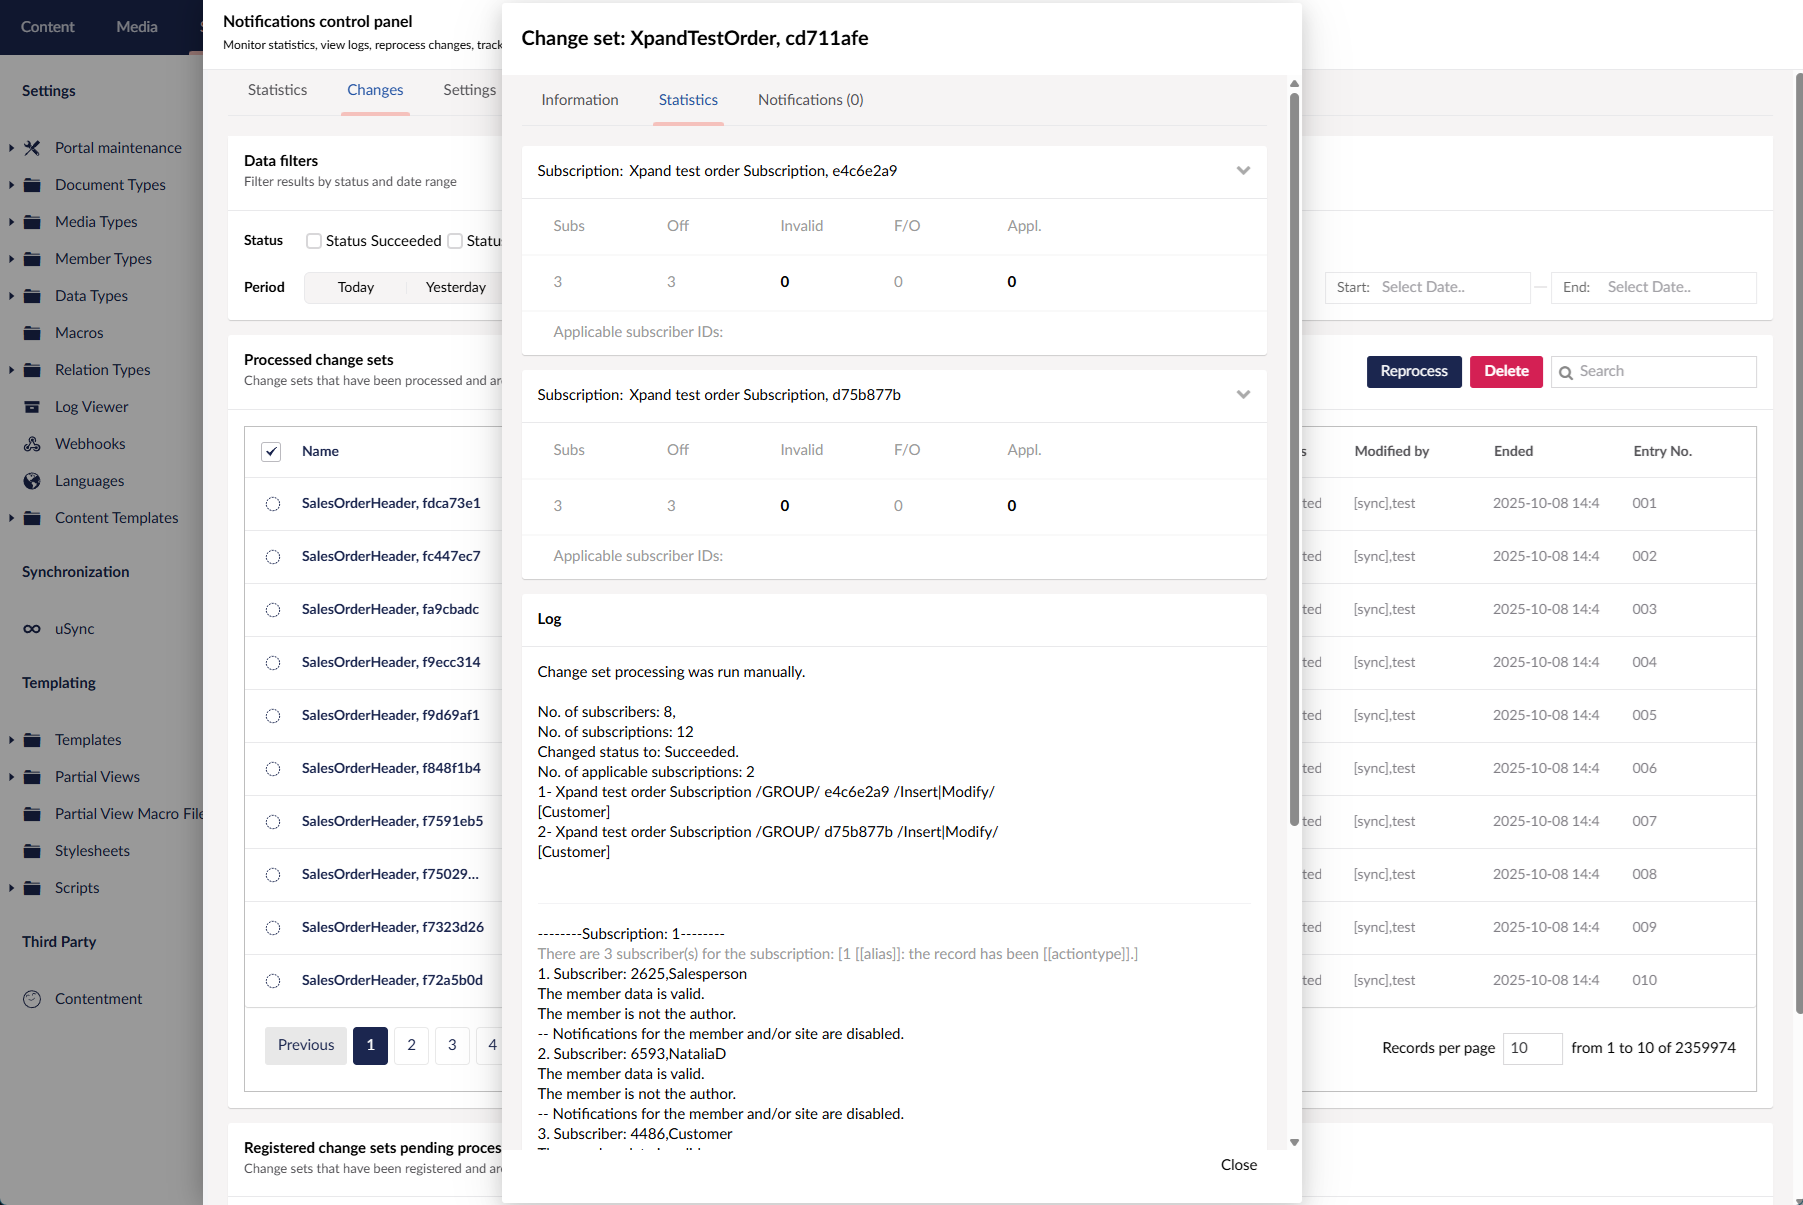Click the Macros folder icon

[32, 333]
